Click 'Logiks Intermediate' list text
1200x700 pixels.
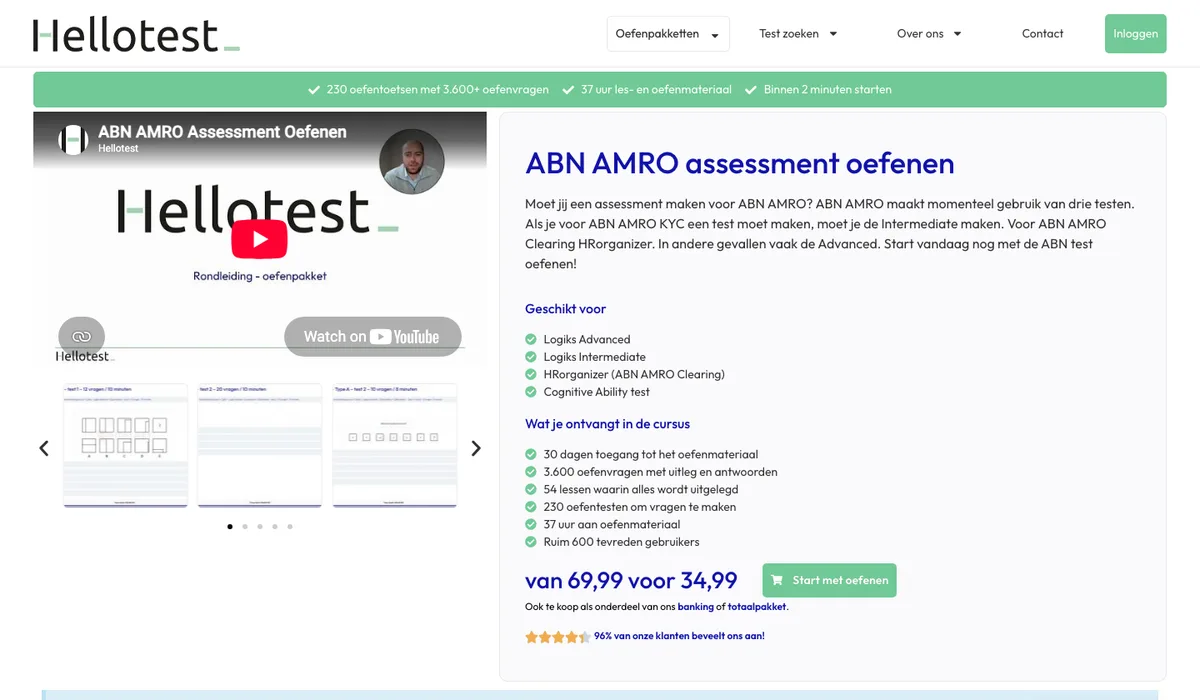(595, 357)
